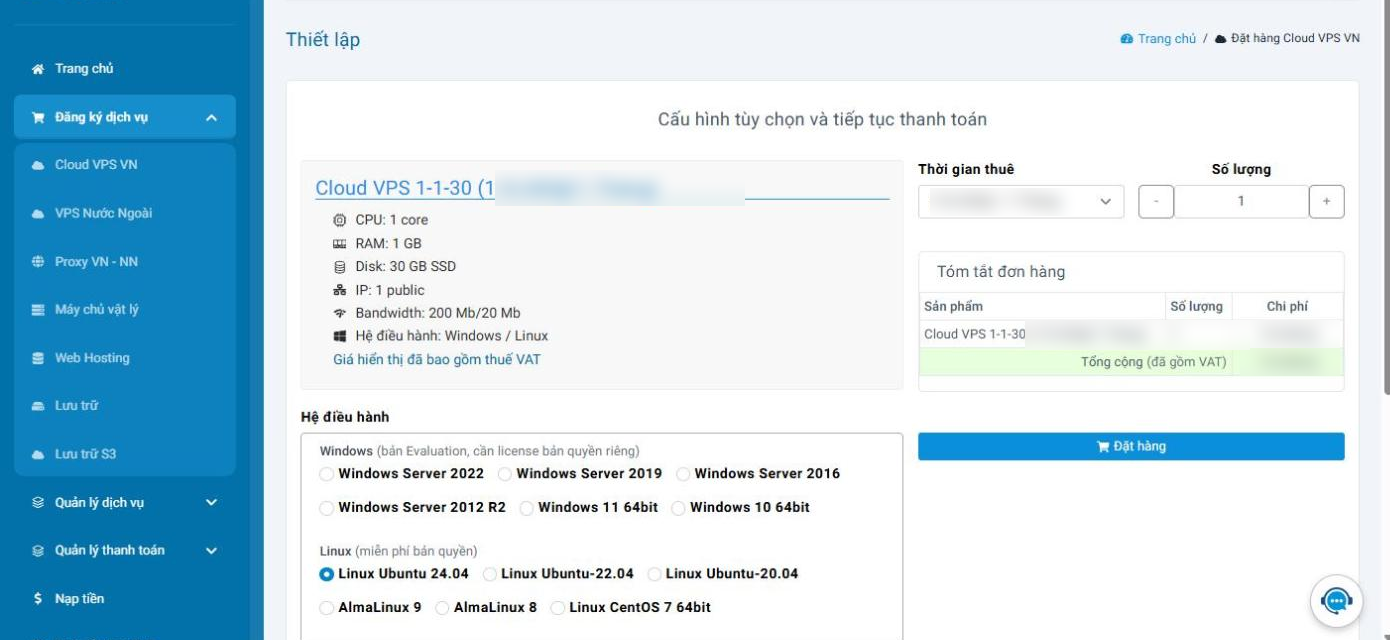Screen dimensions: 1390x640
Task: Click the server icon beside Máy chủ vật lý
Action: click(38, 310)
